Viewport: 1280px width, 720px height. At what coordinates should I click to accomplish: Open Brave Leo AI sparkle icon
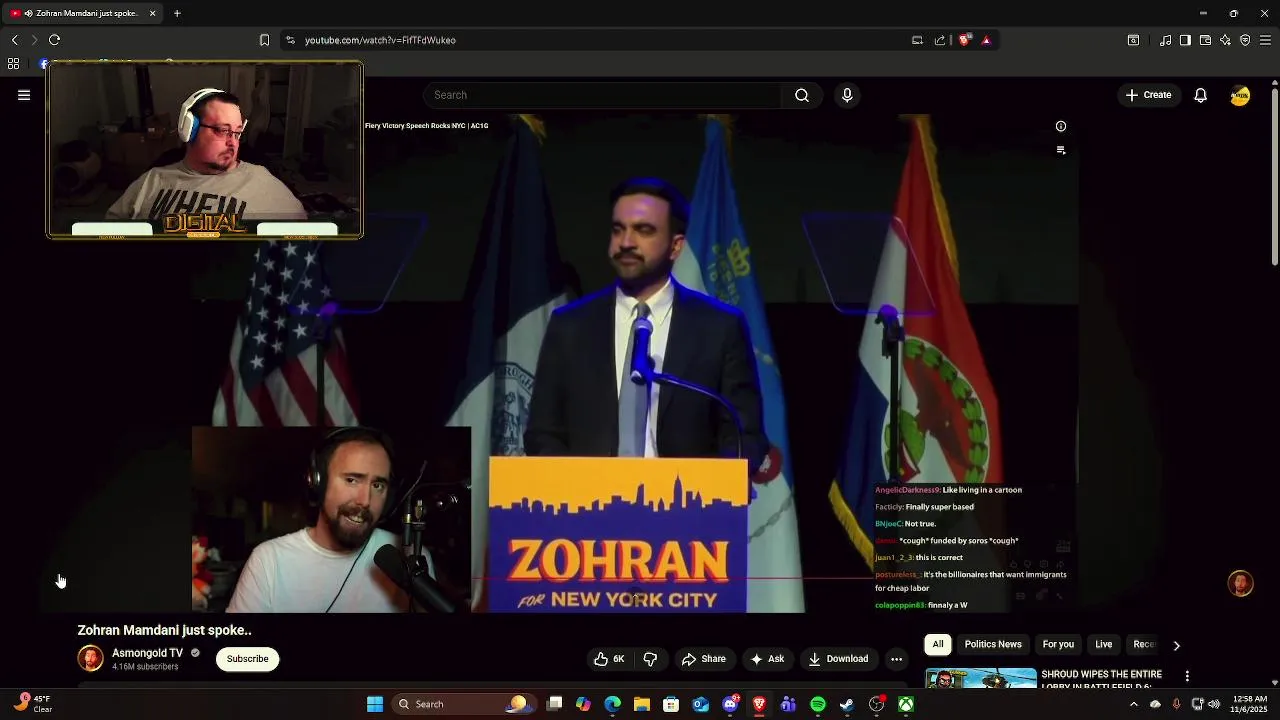click(1225, 40)
